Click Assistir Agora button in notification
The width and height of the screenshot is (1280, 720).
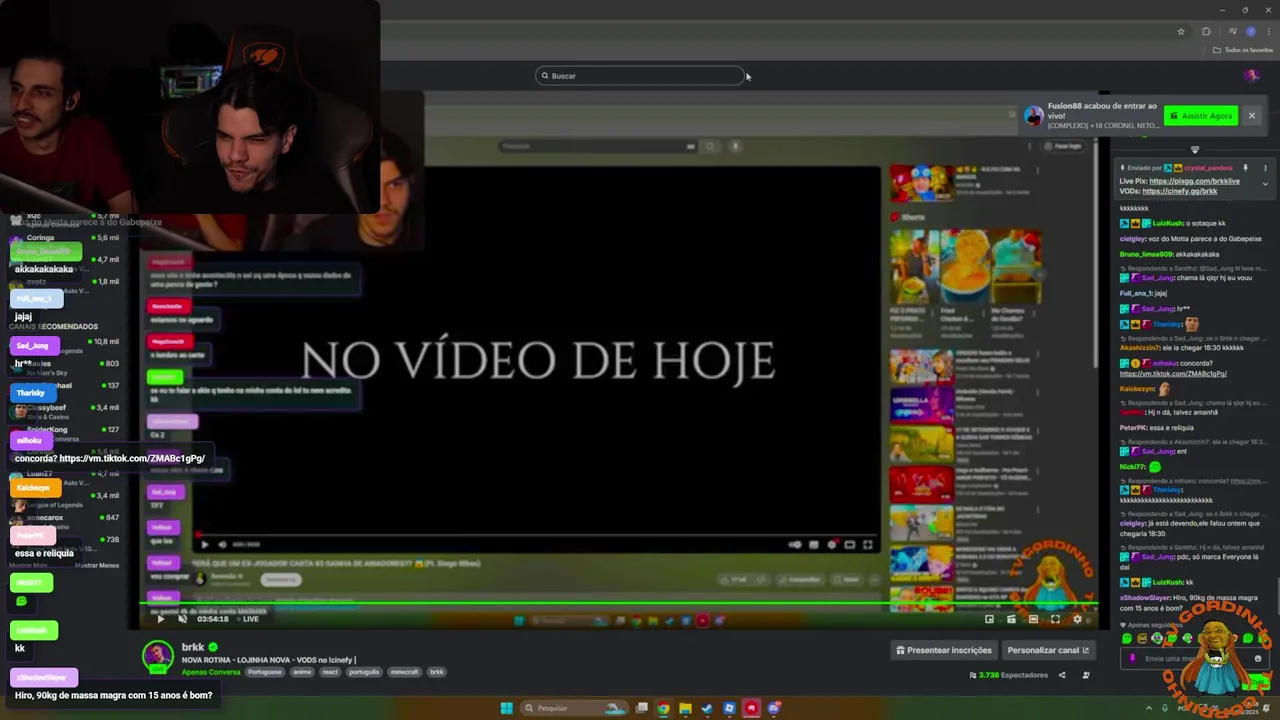point(1201,116)
